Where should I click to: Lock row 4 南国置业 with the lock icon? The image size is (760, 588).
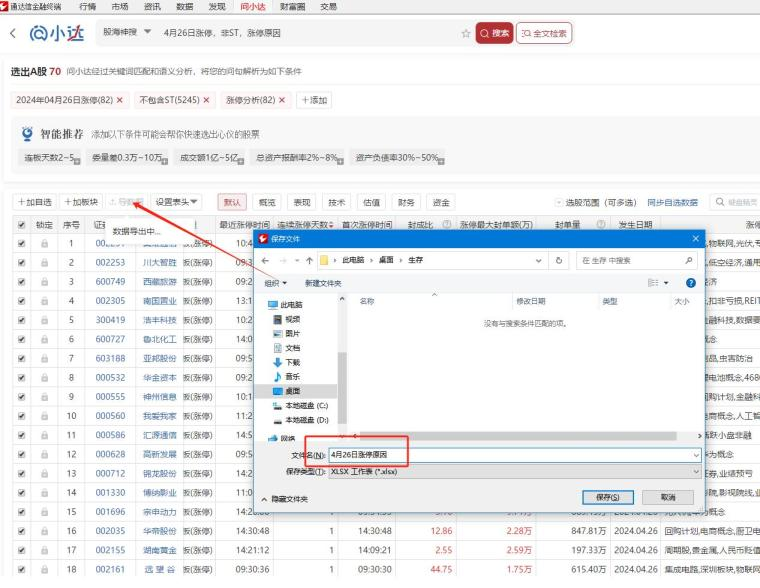coord(45,301)
